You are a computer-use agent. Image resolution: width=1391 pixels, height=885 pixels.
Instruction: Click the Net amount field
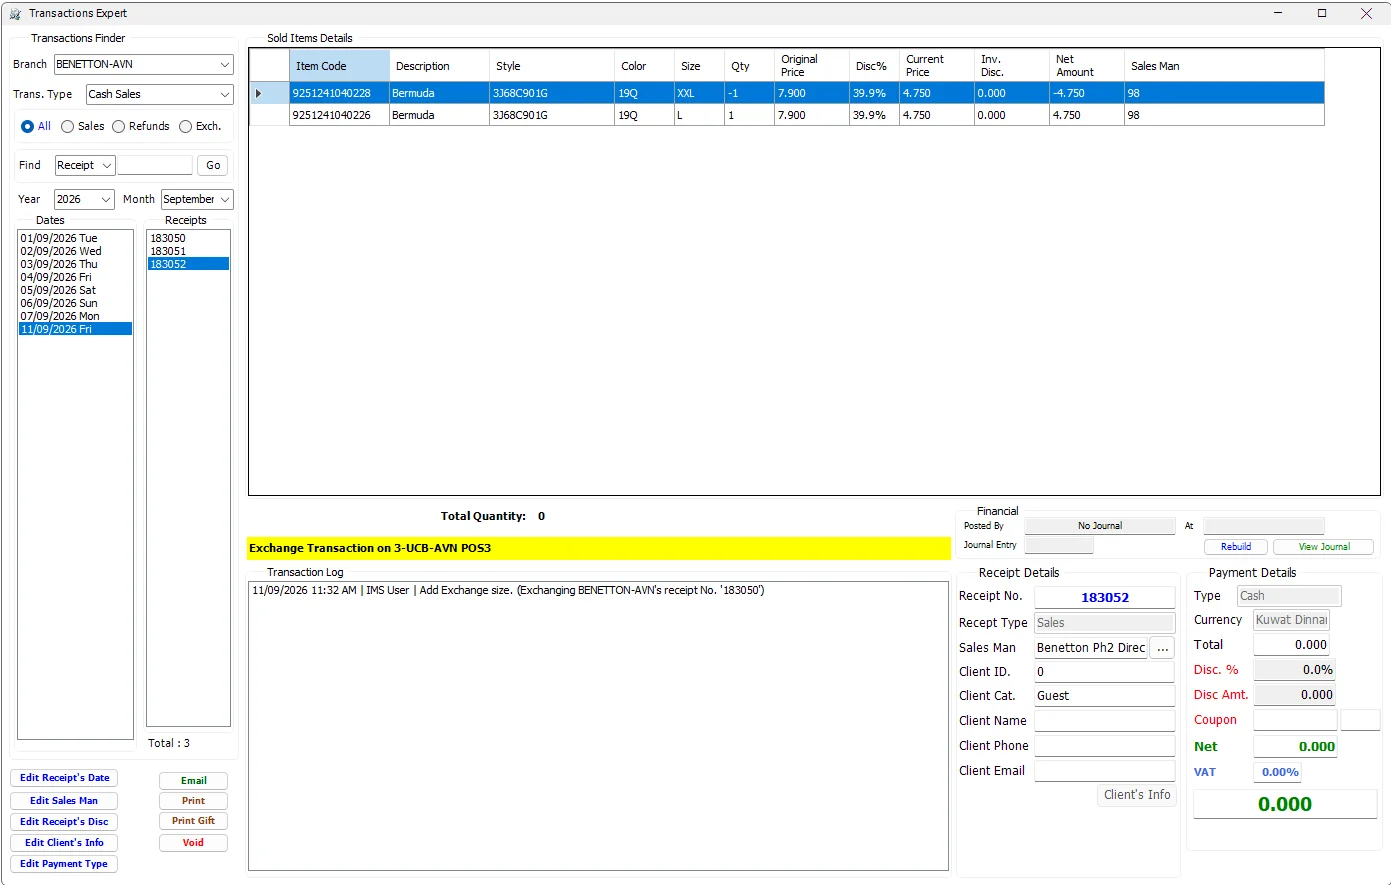tap(1295, 747)
